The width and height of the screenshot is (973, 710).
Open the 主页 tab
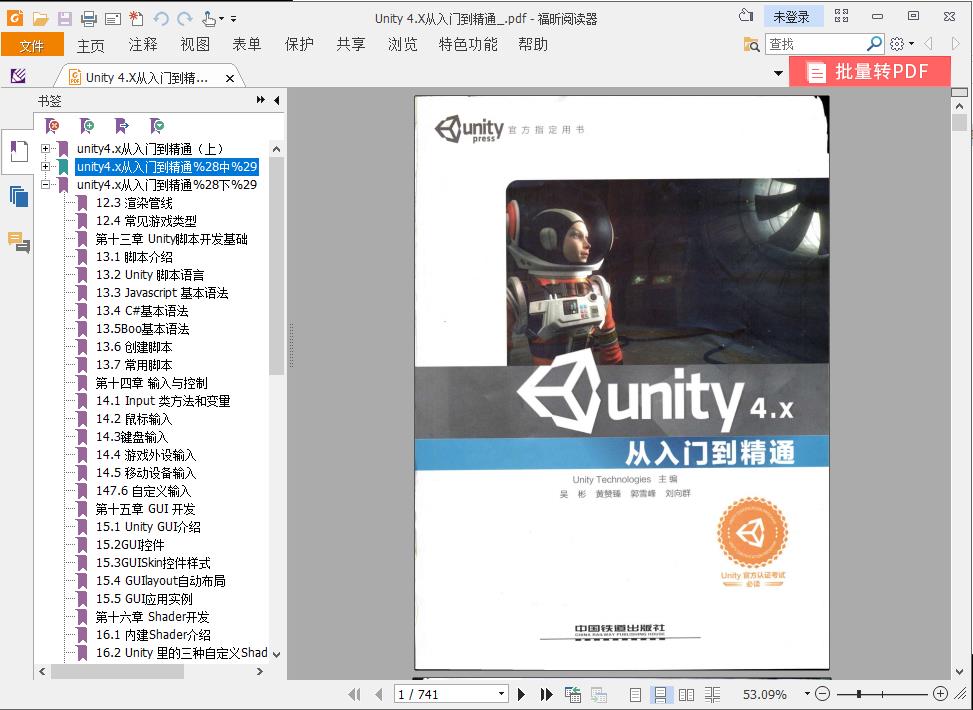(x=91, y=45)
